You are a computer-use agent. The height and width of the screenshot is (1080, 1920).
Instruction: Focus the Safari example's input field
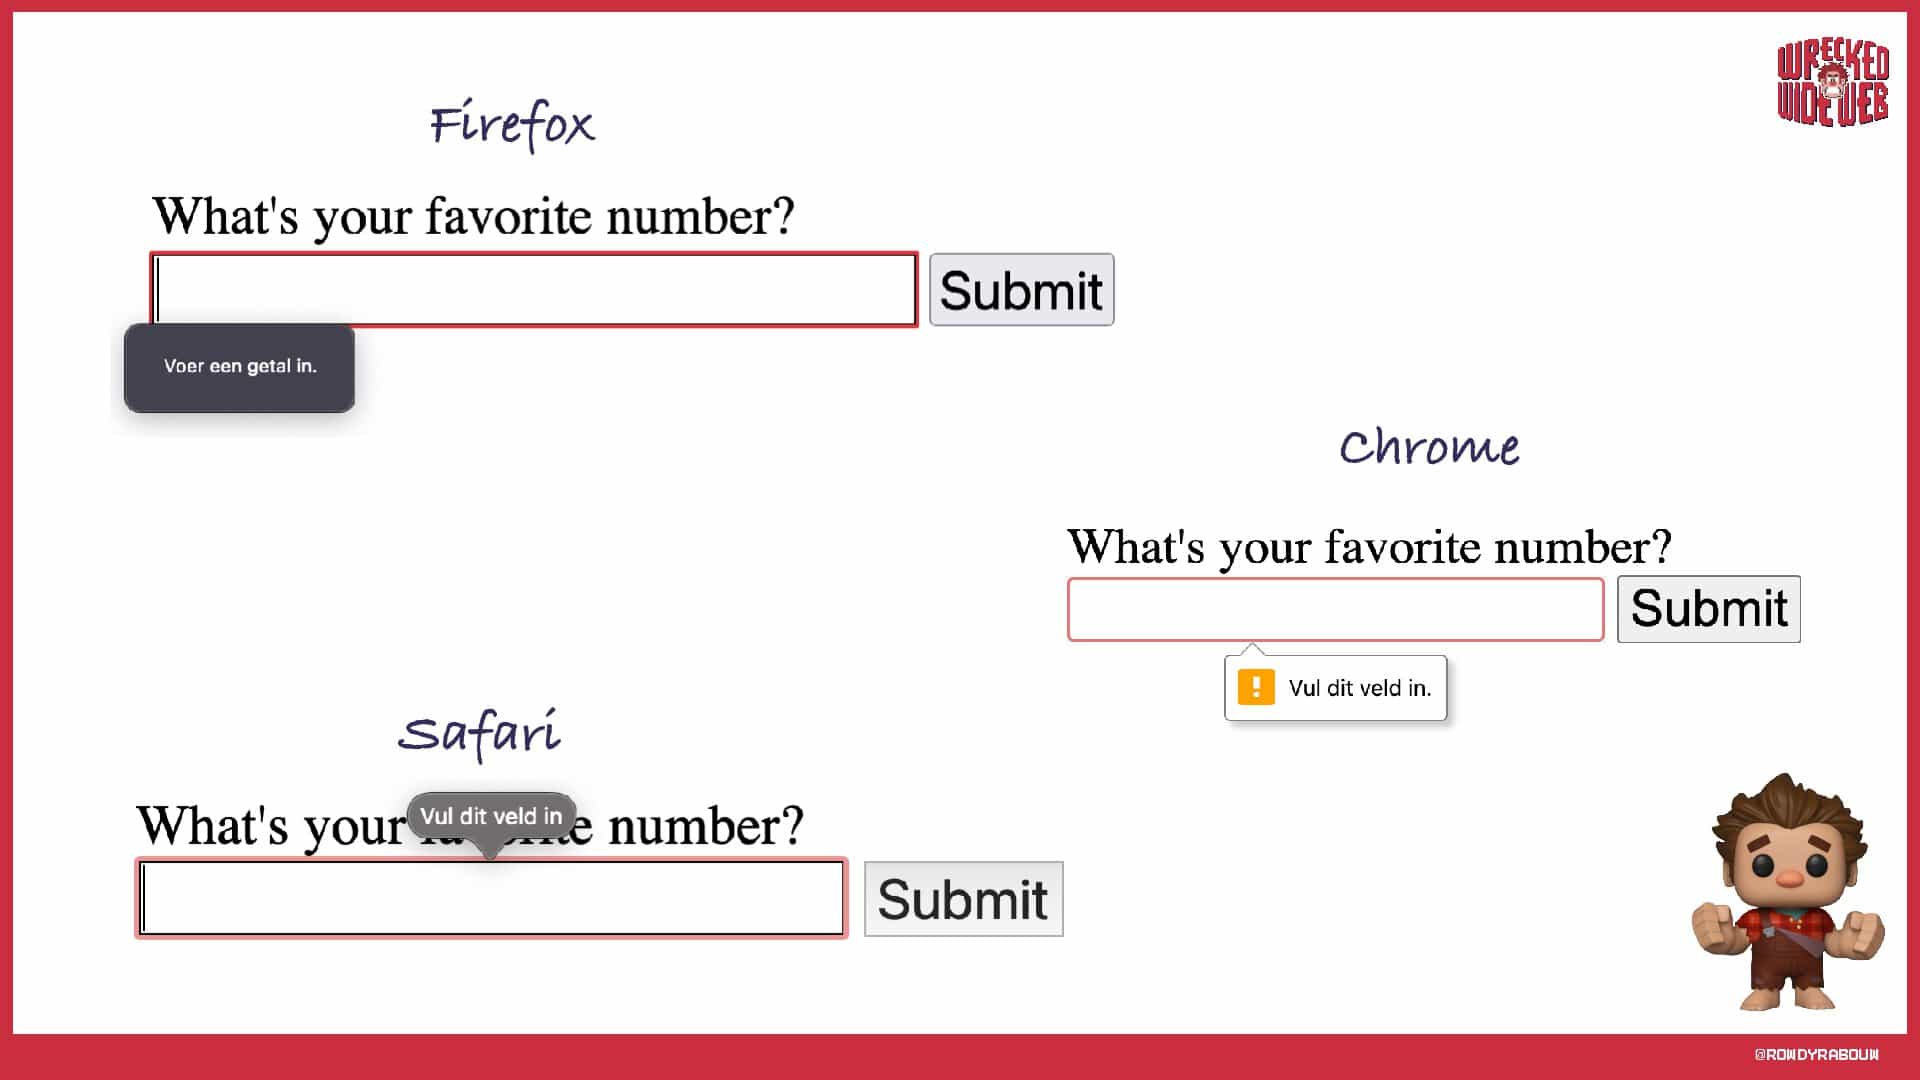[491, 898]
